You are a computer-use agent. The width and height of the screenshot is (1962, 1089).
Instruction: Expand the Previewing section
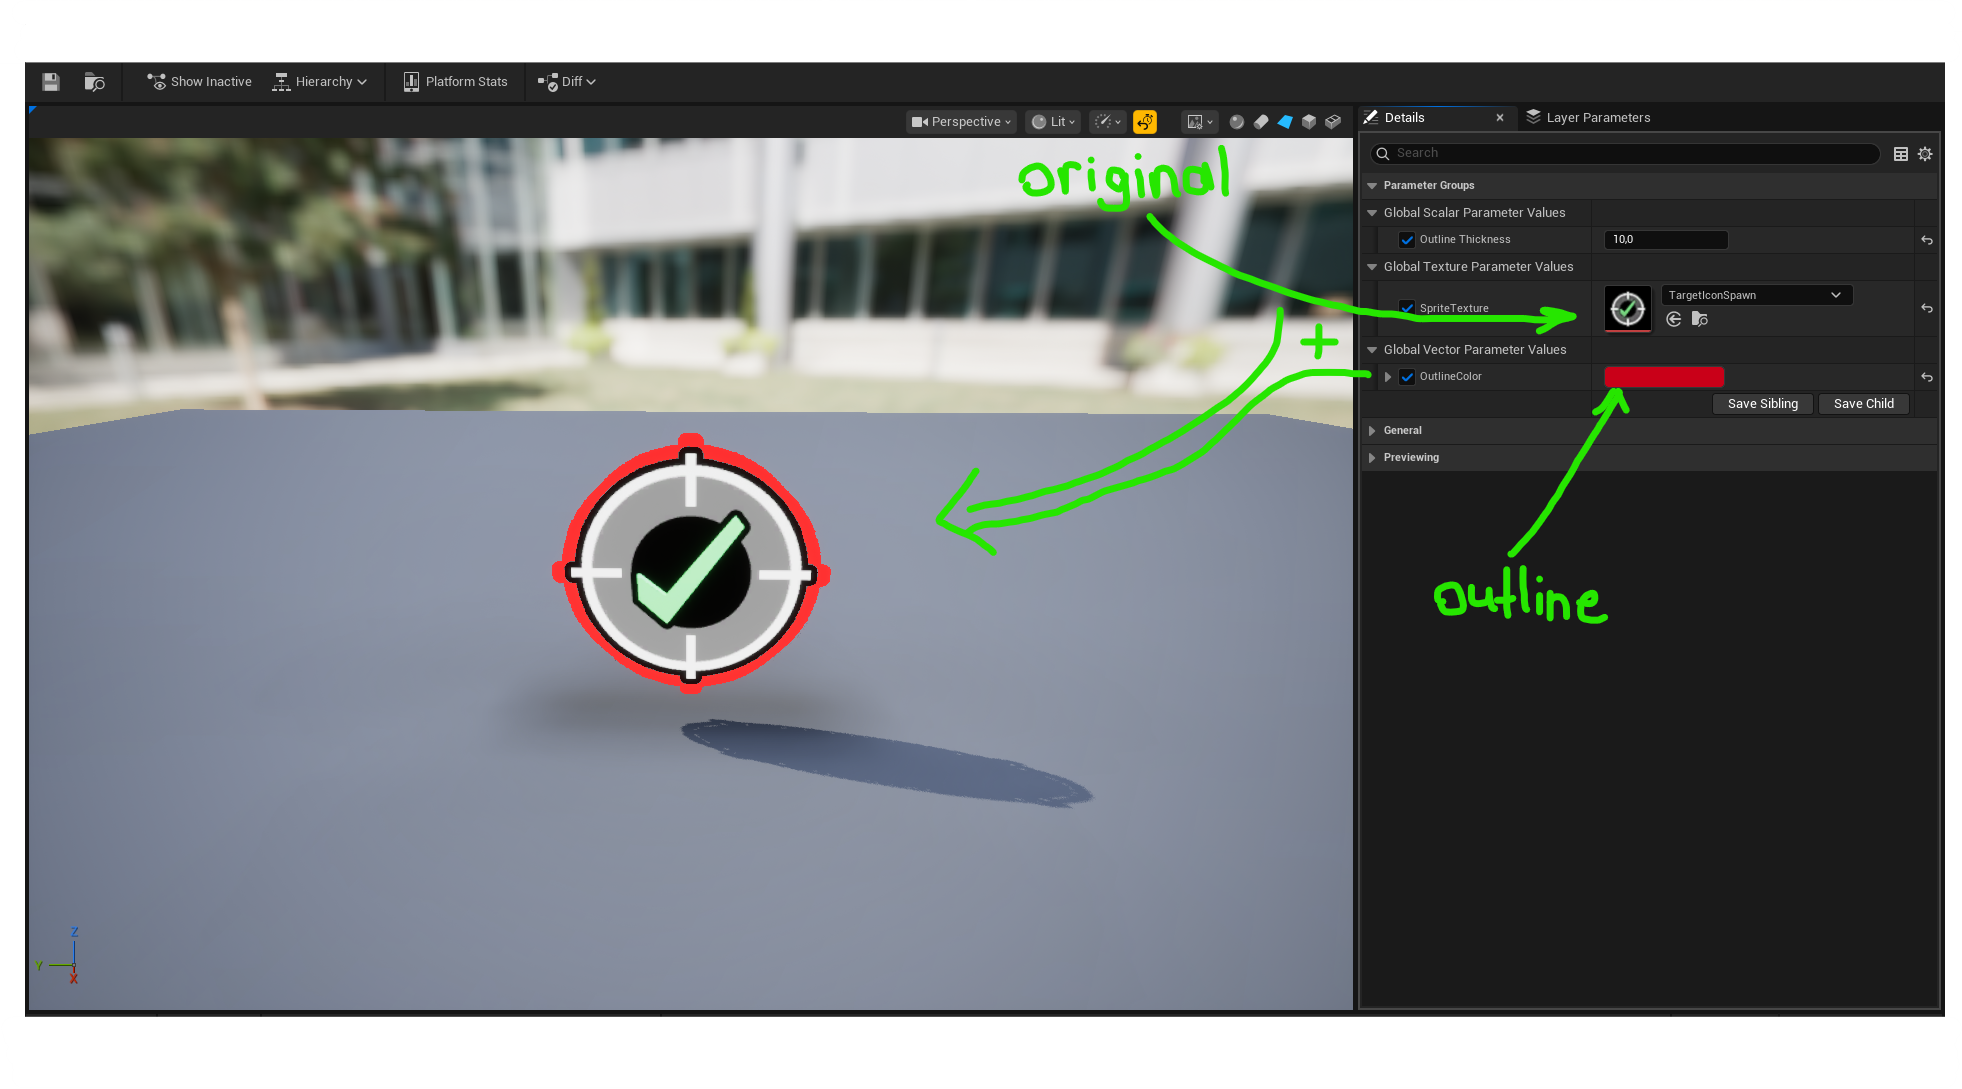1373,458
